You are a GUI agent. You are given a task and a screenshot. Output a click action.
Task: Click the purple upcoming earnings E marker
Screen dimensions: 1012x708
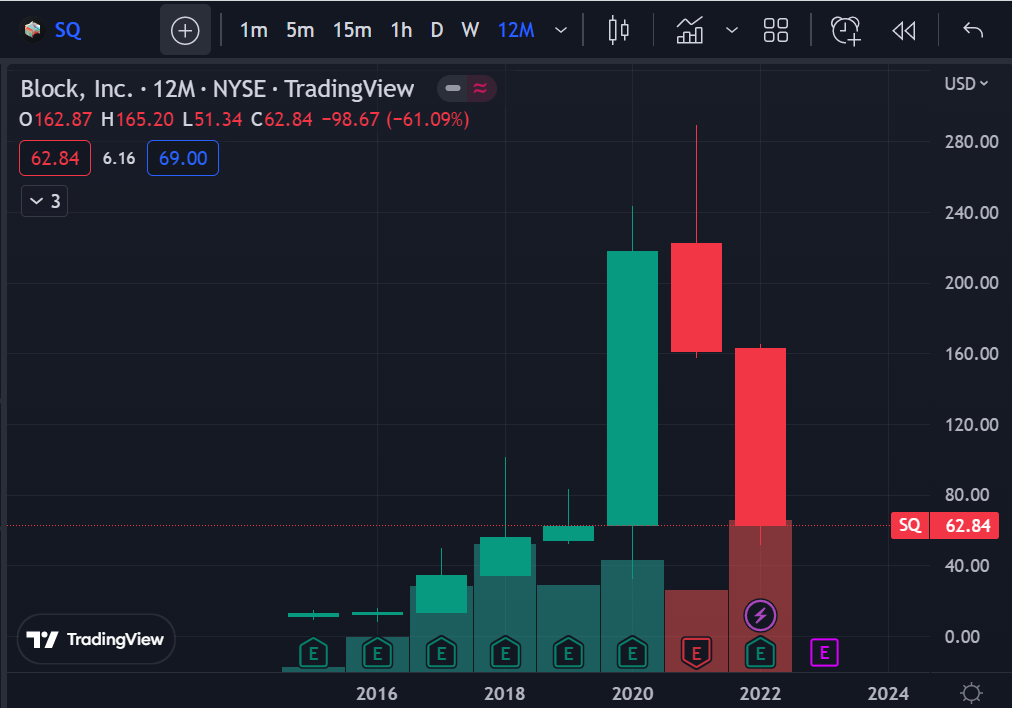[824, 653]
